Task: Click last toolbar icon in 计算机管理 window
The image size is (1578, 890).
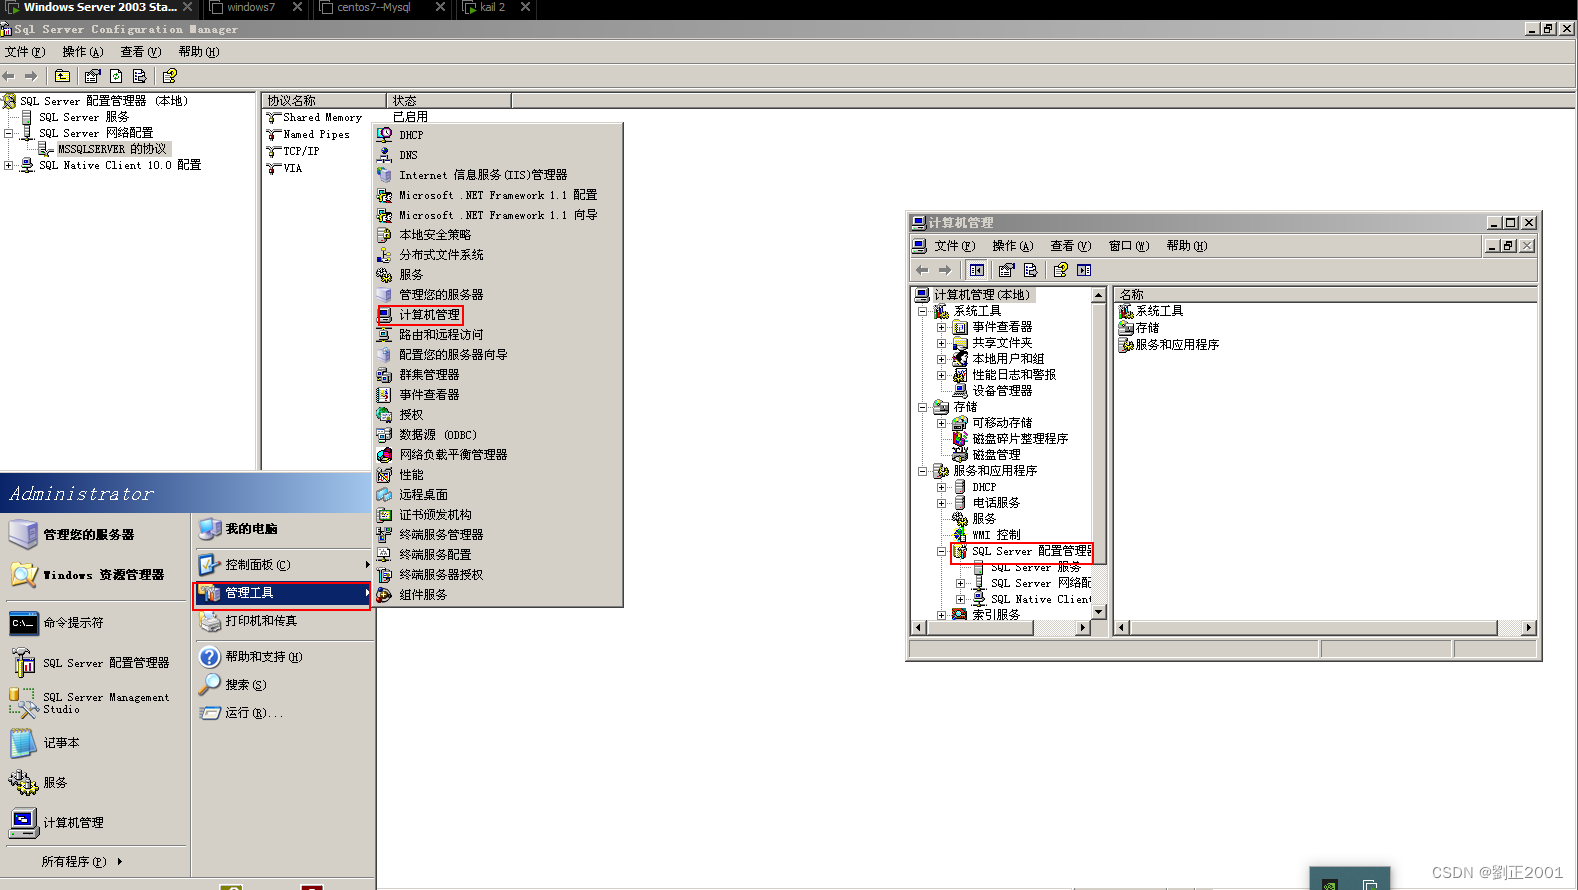Action: point(1084,270)
